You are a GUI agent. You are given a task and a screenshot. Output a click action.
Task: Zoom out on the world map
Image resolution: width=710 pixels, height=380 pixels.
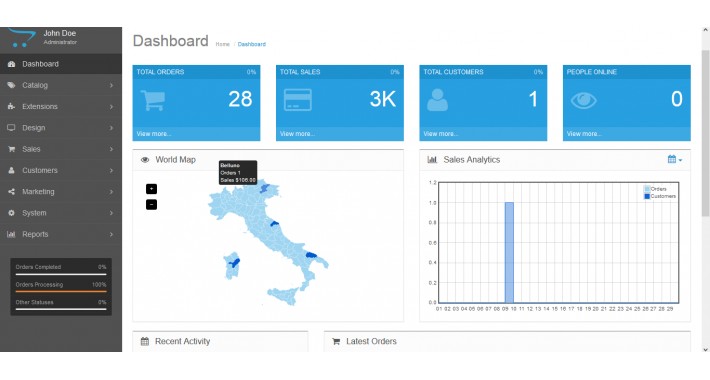[x=151, y=204]
